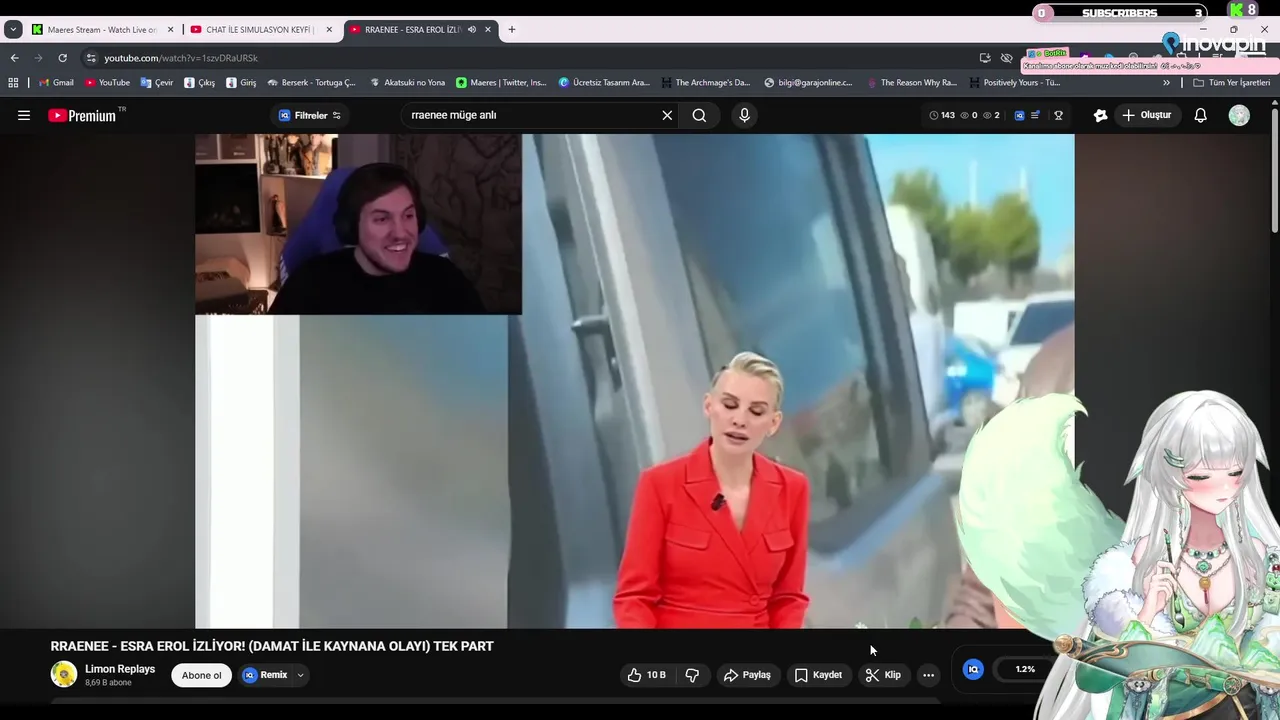Switch to CHAT İLE SIMULASYON KEYFİ tab
The image size is (1280, 720).
tap(260, 29)
